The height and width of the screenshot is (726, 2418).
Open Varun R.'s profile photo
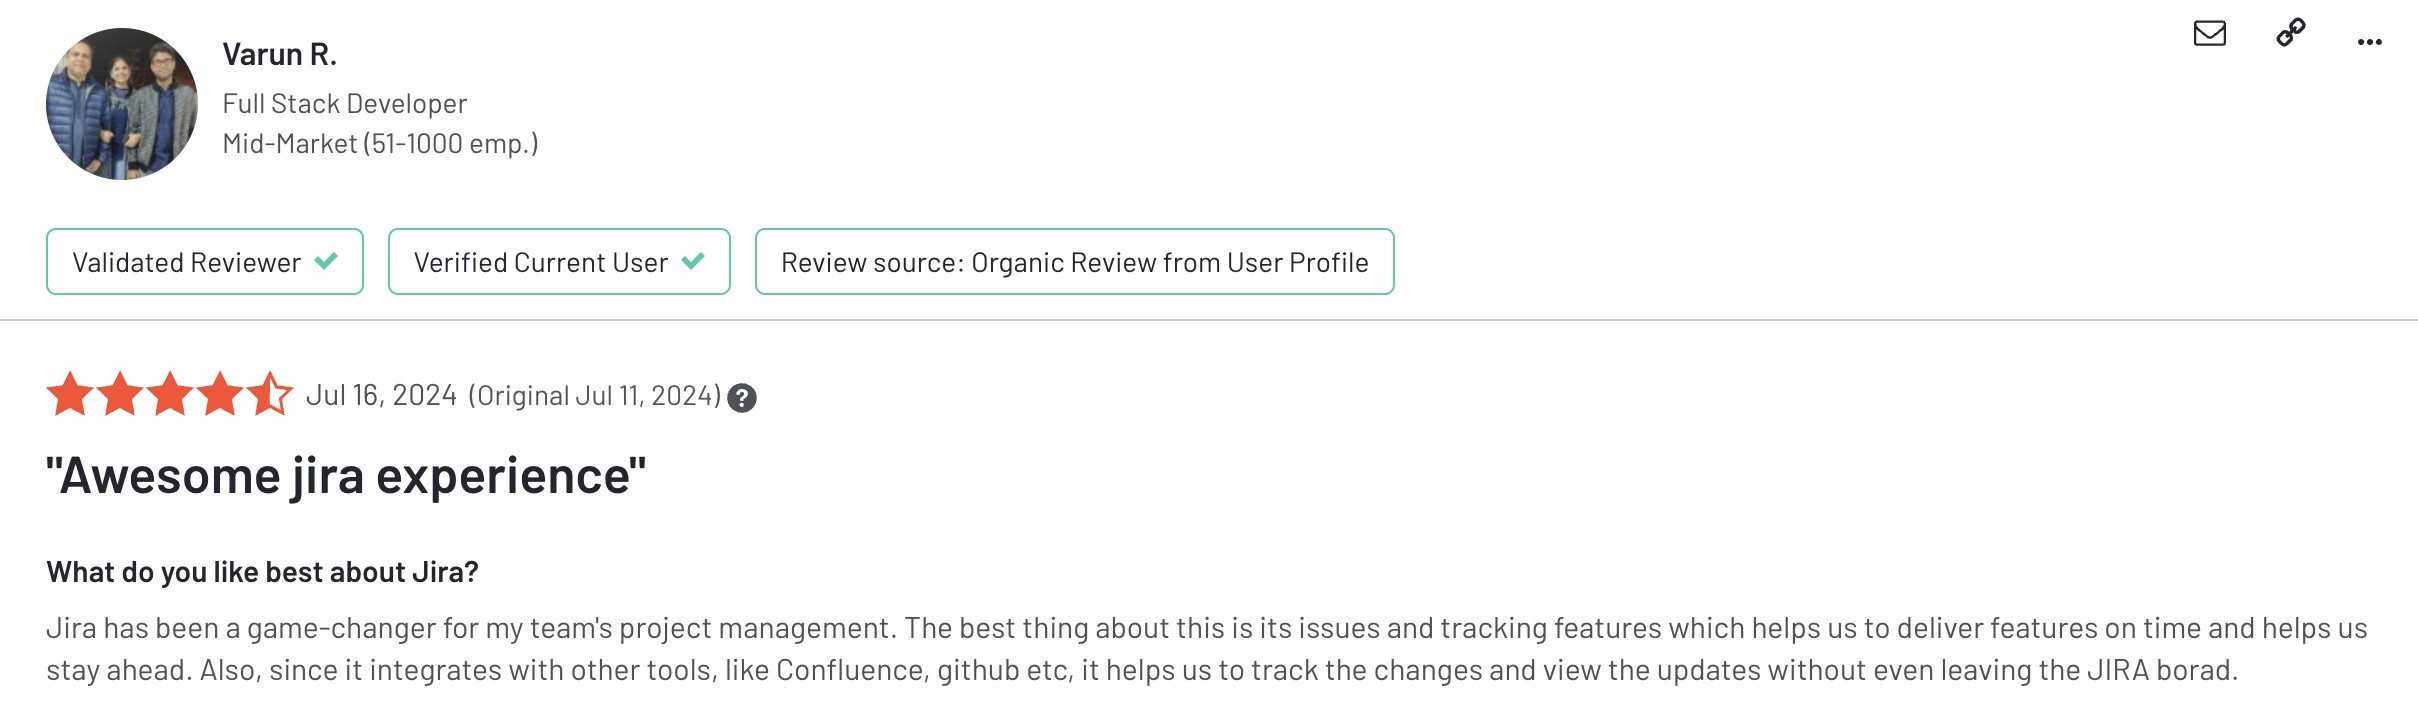tap(122, 104)
